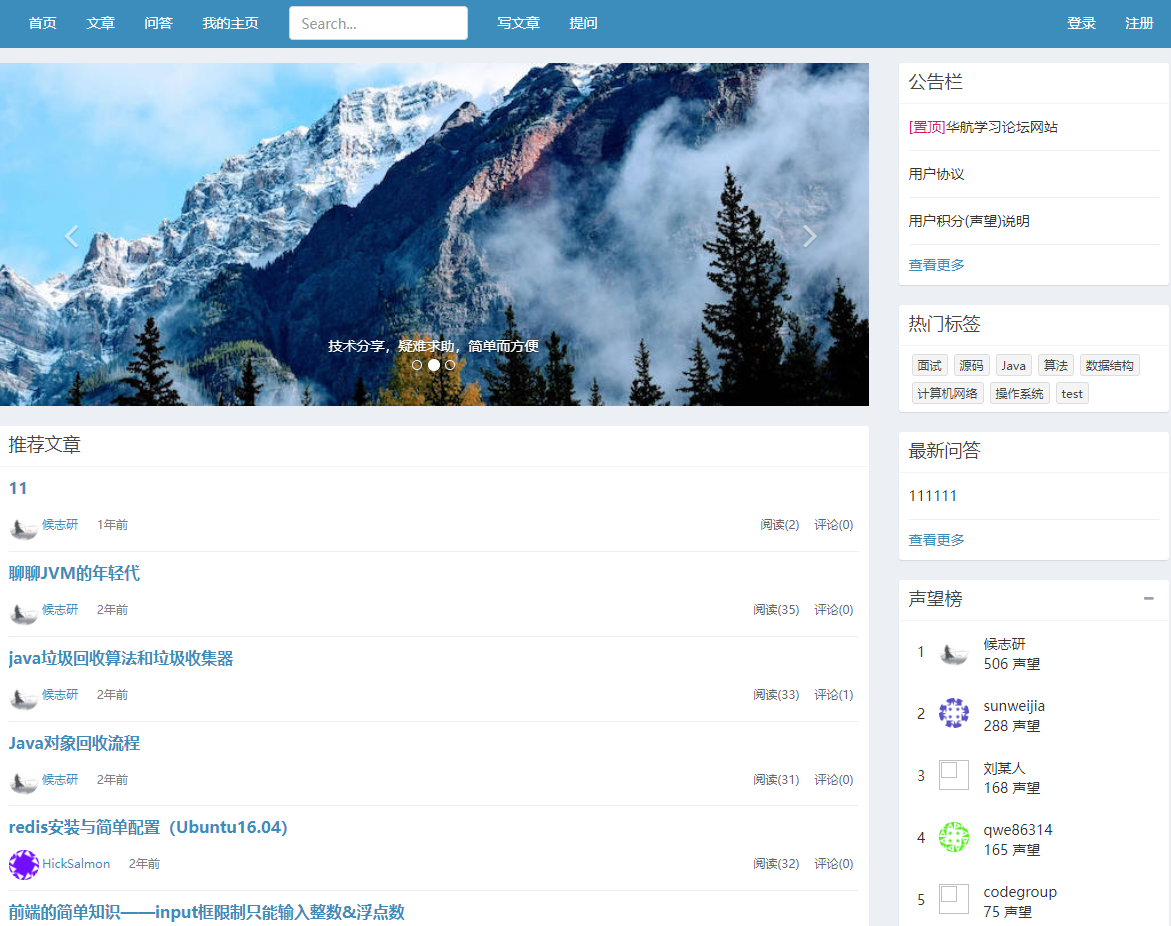This screenshot has width=1171, height=926.
Task: Select the 面试 tag
Action: [x=930, y=365]
